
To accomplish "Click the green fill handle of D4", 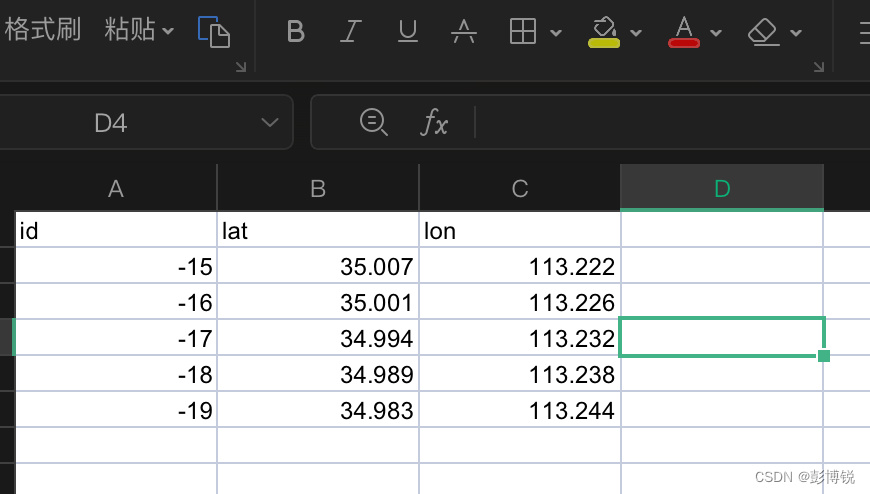I will click(824, 356).
